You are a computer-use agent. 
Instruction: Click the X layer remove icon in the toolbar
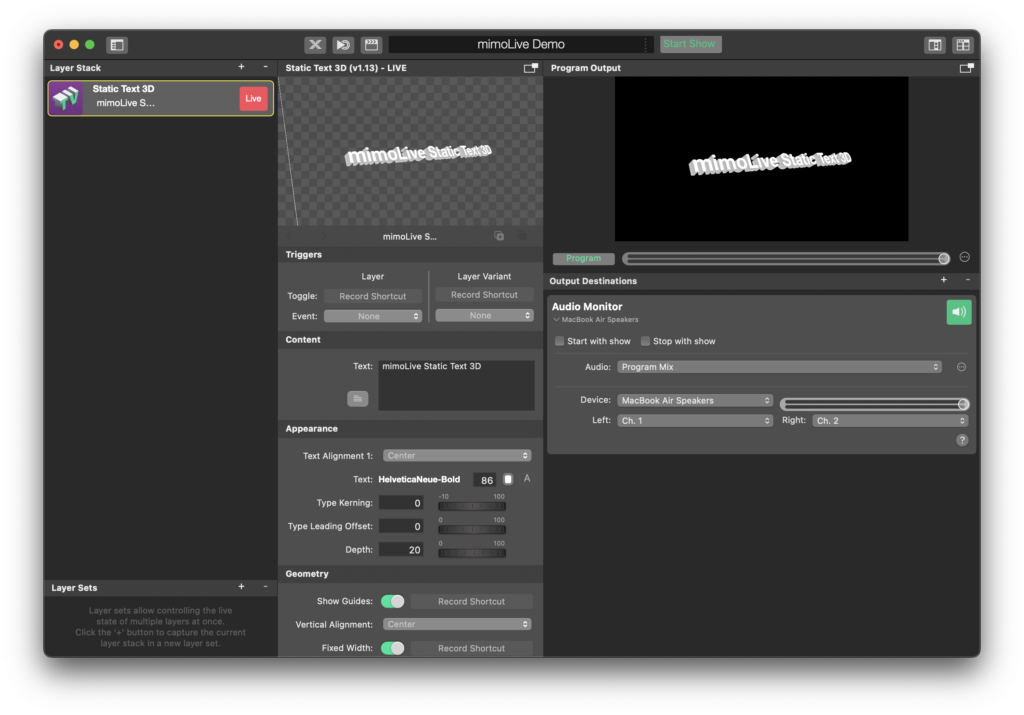coord(315,44)
